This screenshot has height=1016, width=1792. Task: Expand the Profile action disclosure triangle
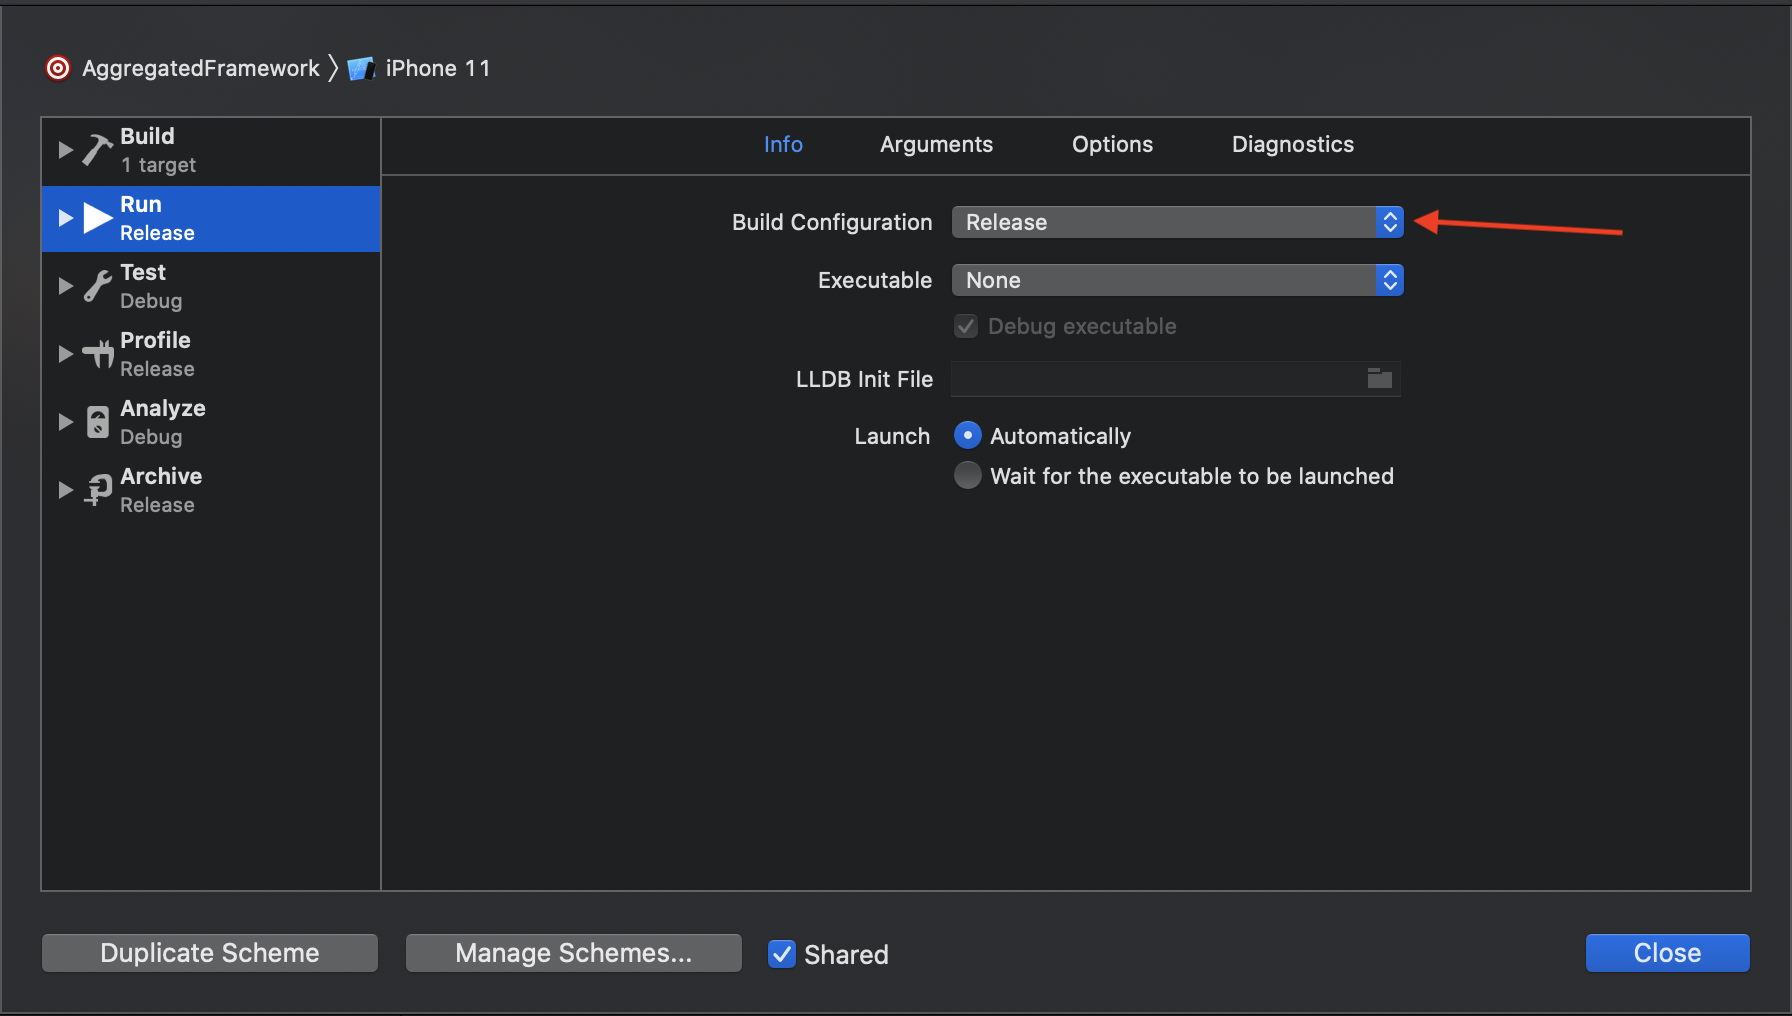(x=66, y=354)
